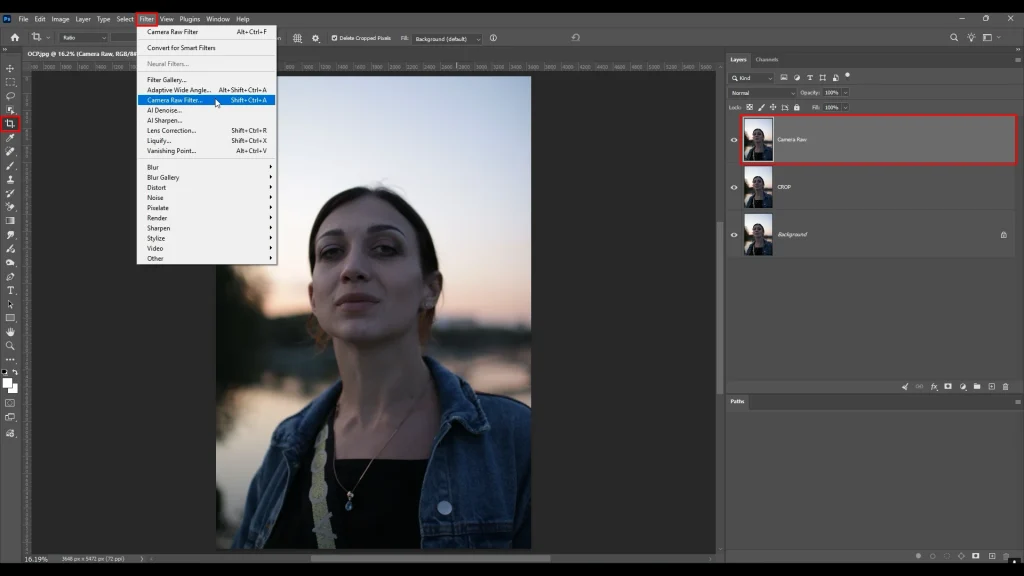Select the Pen tool
The image size is (1024, 576).
pyautogui.click(x=10, y=276)
